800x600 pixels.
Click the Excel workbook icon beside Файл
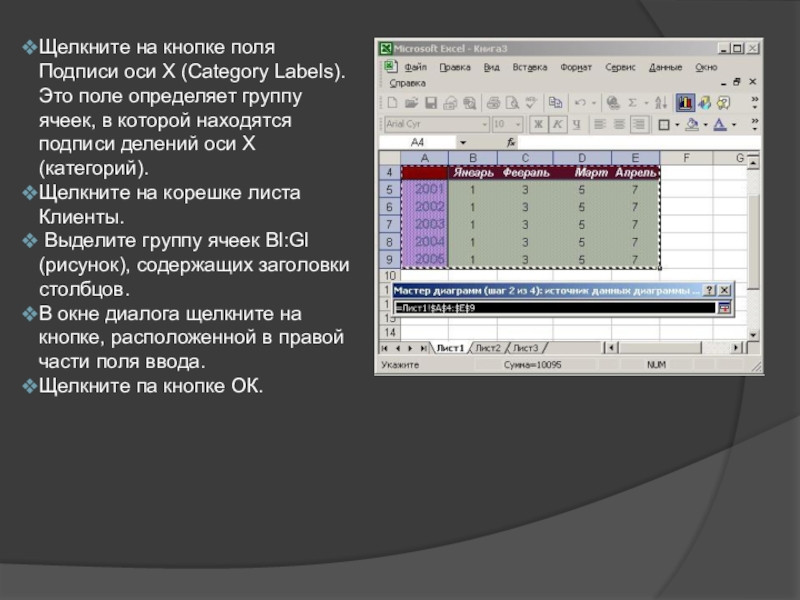[391, 66]
